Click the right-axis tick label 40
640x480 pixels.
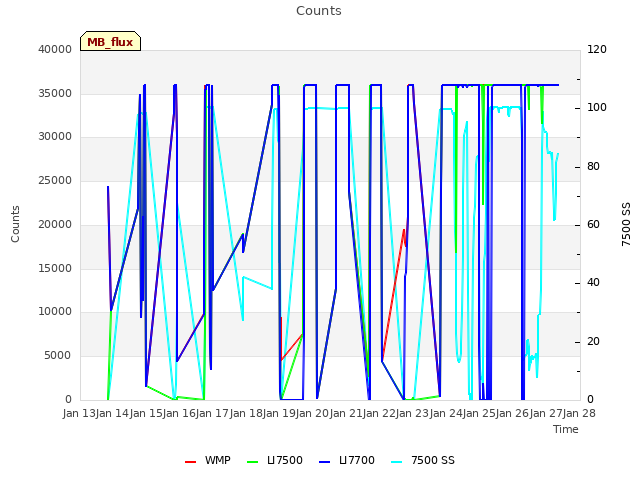pos(593,282)
